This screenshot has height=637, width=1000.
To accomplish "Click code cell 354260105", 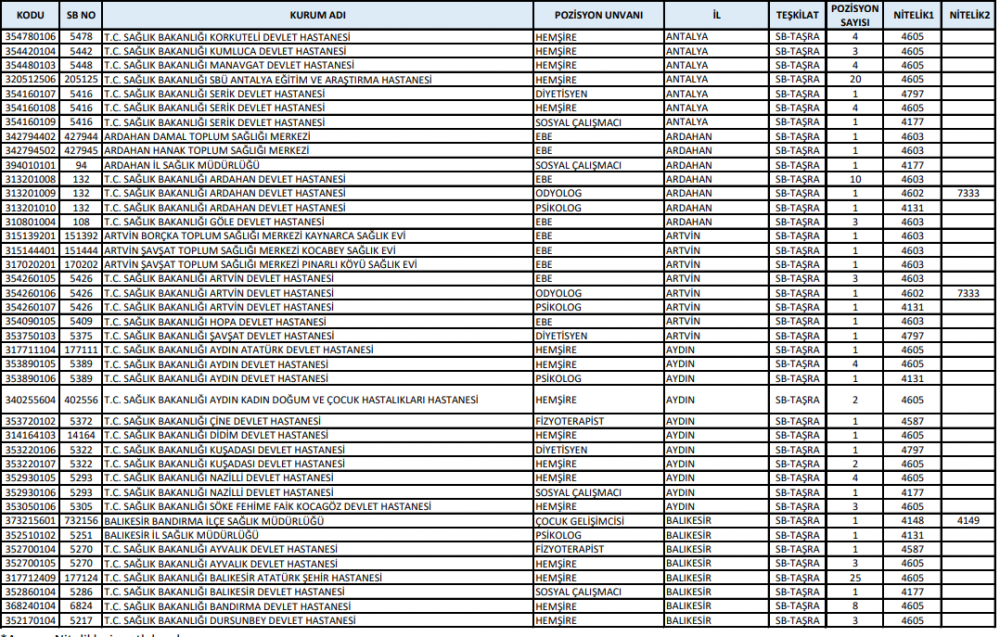I will 31,279.
